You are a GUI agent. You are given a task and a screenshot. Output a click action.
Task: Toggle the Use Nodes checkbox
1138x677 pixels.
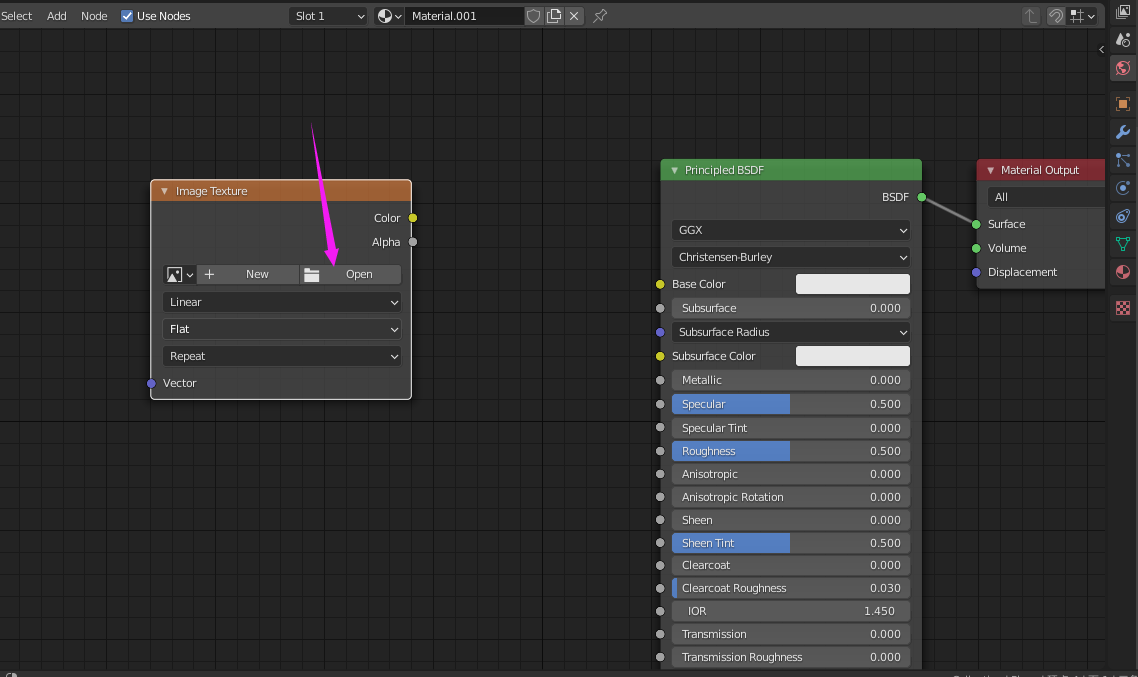[x=127, y=16]
